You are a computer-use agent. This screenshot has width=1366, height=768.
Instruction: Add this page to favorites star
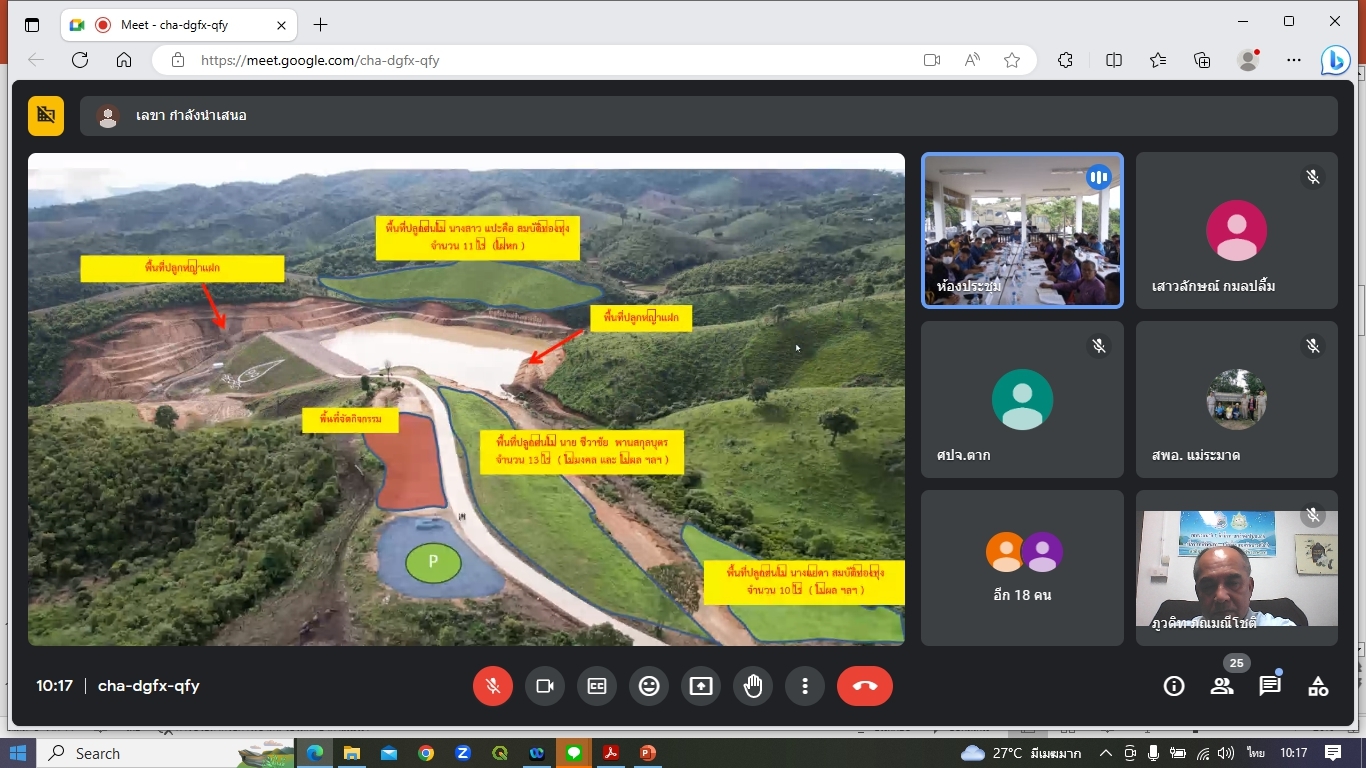1012,60
